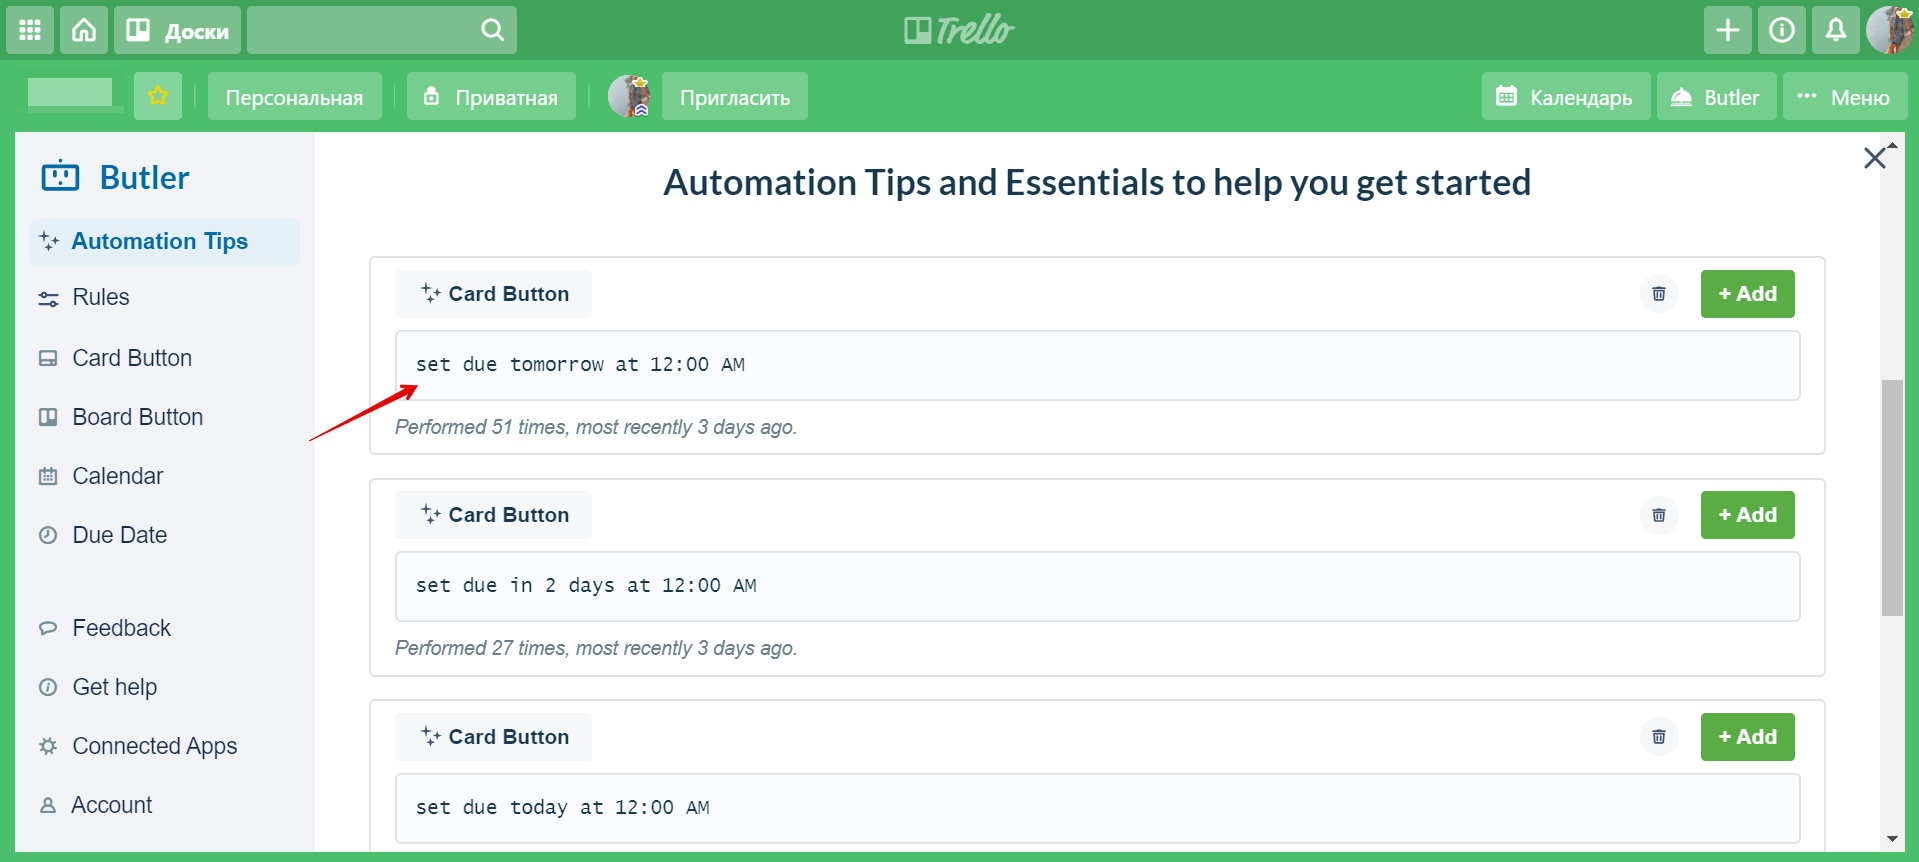Change visibility via Приватная button
Screen dimensions: 1919x862
tap(491, 96)
